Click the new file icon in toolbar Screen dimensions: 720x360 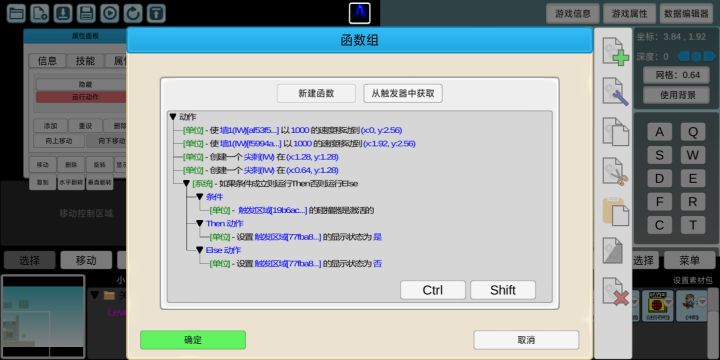pyautogui.click(x=39, y=13)
